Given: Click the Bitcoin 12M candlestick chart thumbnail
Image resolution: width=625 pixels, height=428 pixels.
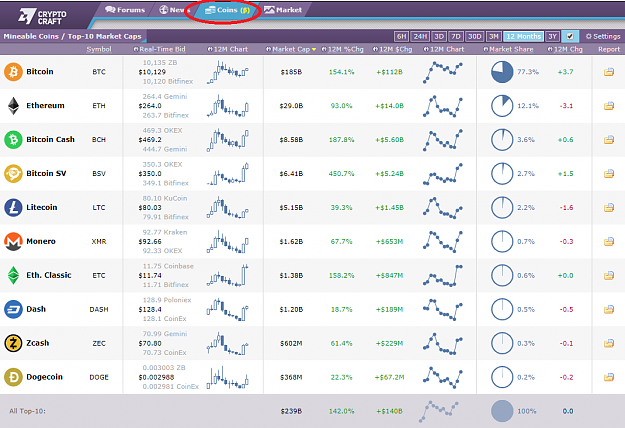Looking at the screenshot, I should click(x=228, y=72).
